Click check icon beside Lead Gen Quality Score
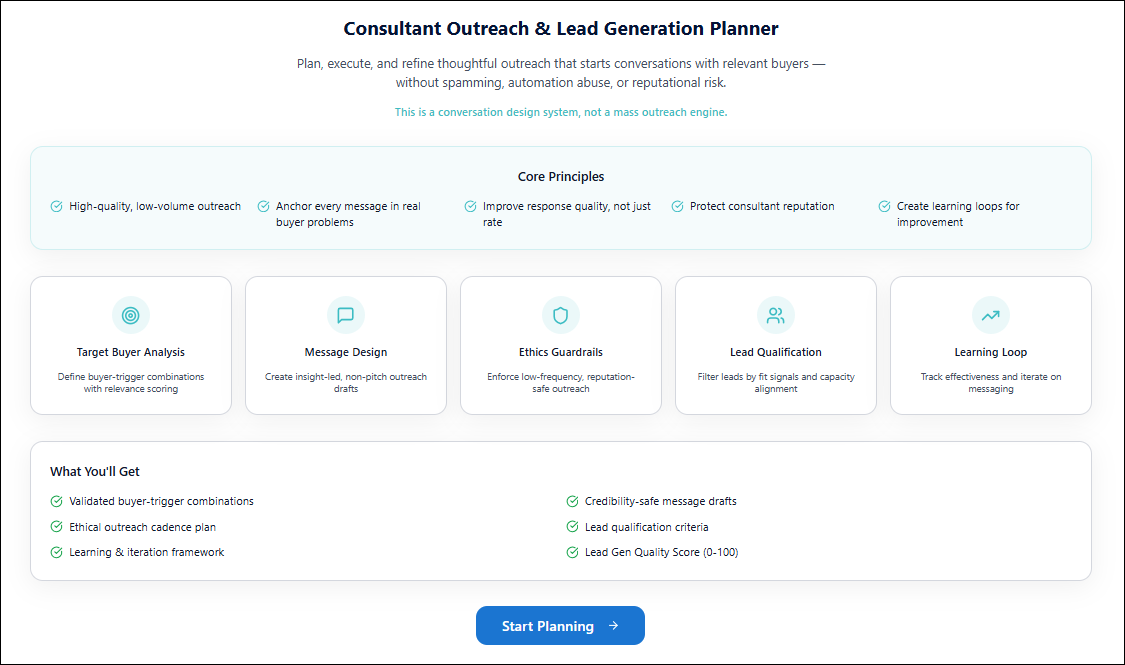This screenshot has width=1125, height=665. coord(573,552)
